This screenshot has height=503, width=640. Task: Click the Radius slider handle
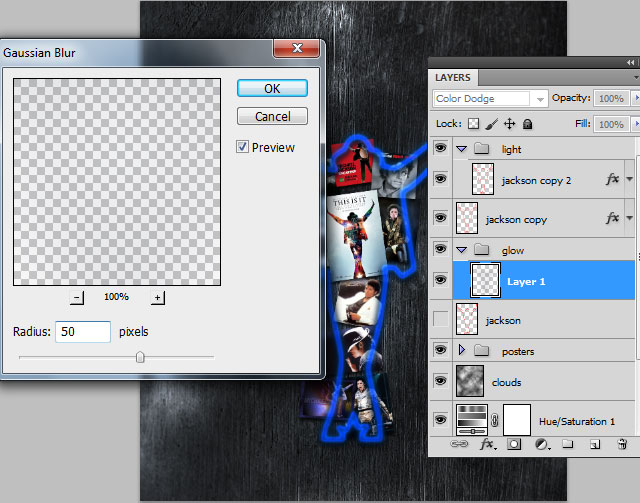coord(140,357)
